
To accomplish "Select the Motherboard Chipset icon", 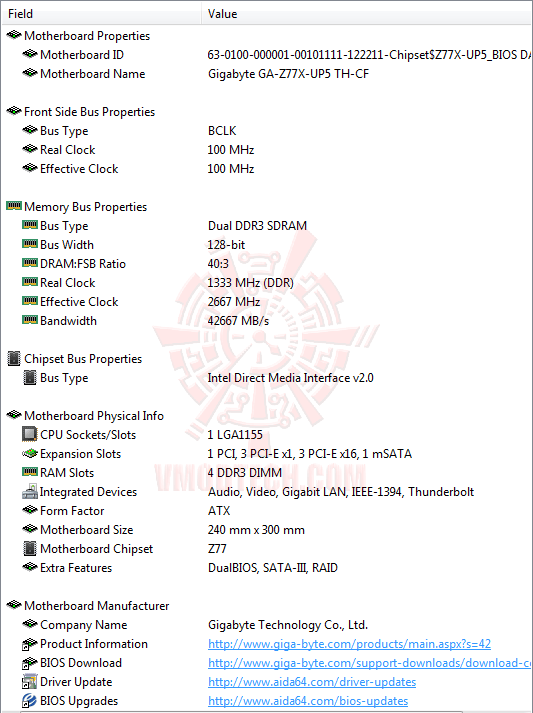I will [29, 548].
